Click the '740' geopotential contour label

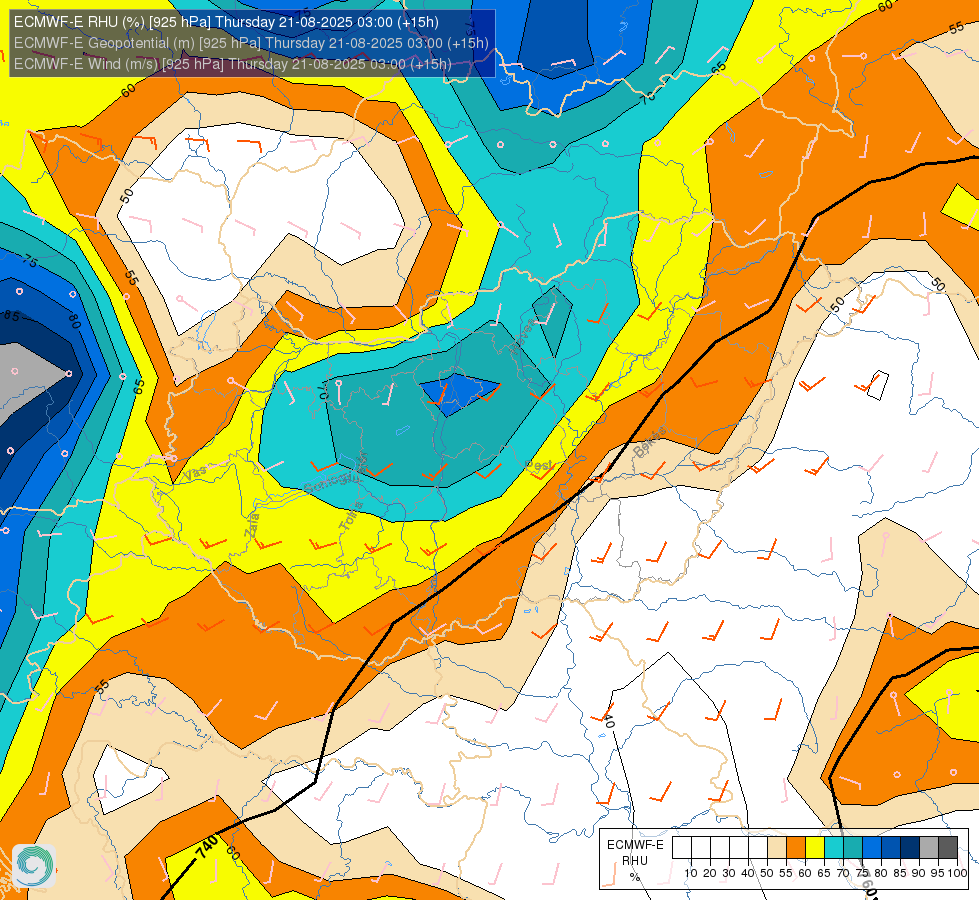point(207,848)
